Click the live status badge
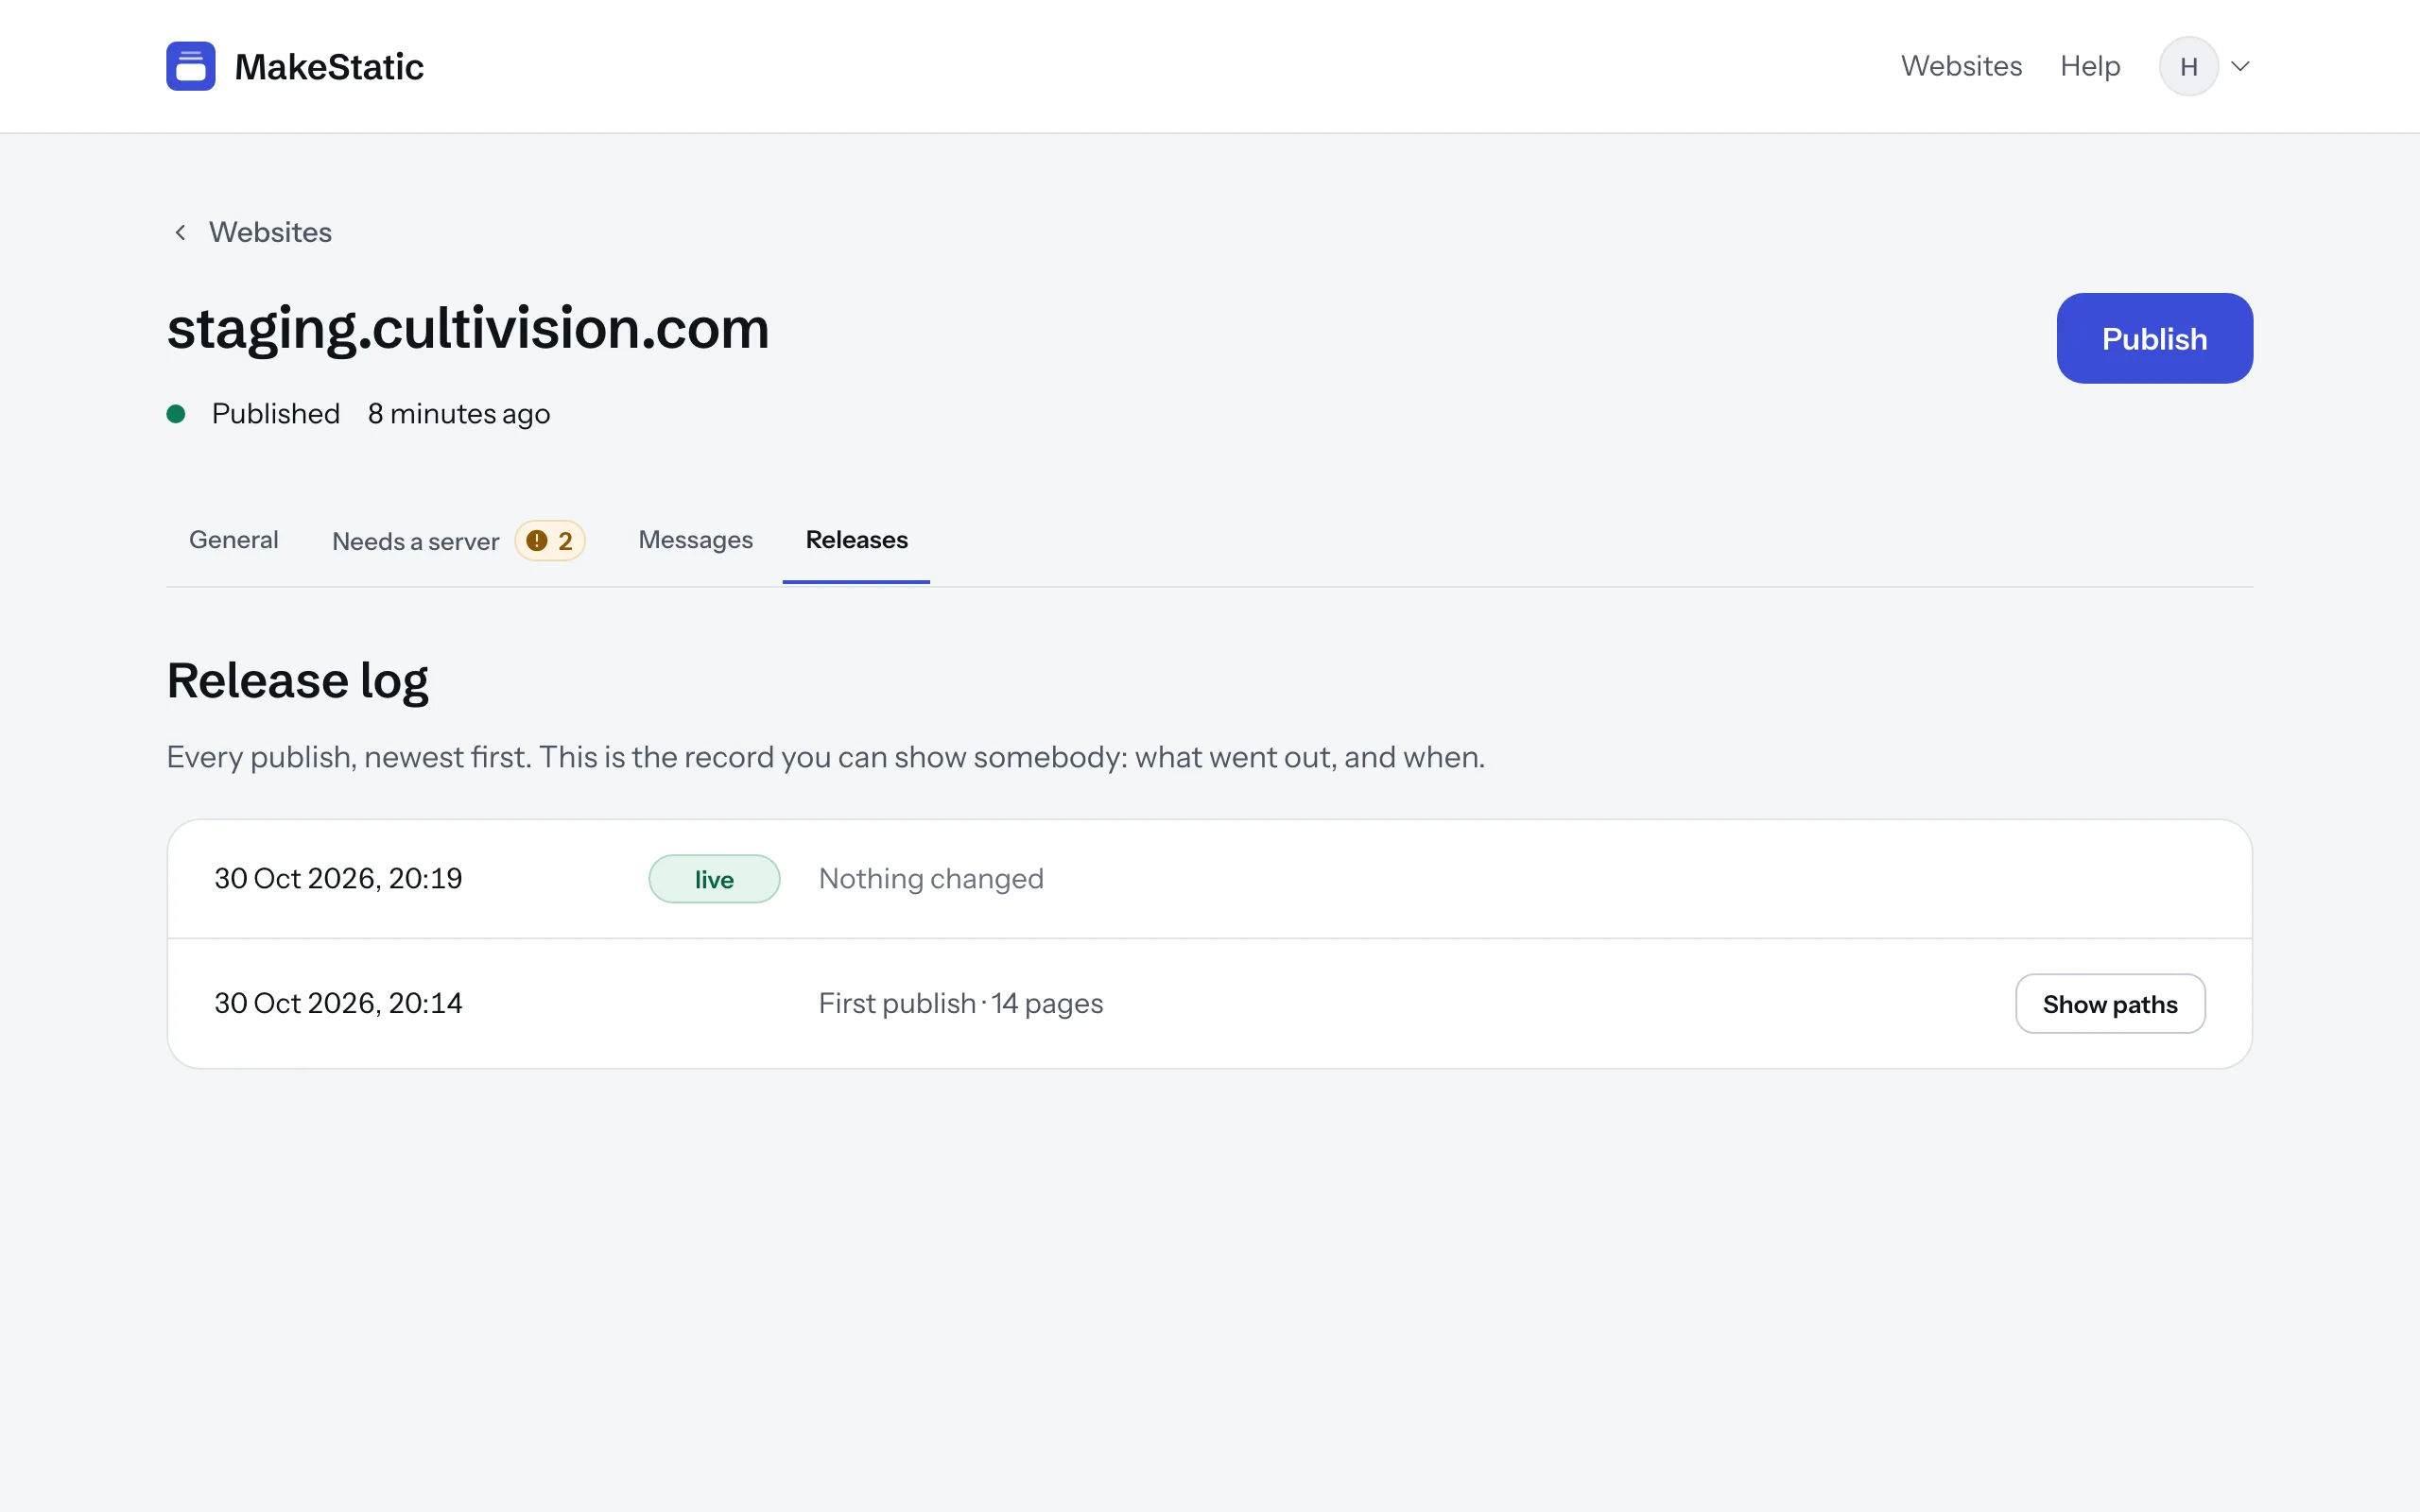2420x1512 pixels. [714, 879]
